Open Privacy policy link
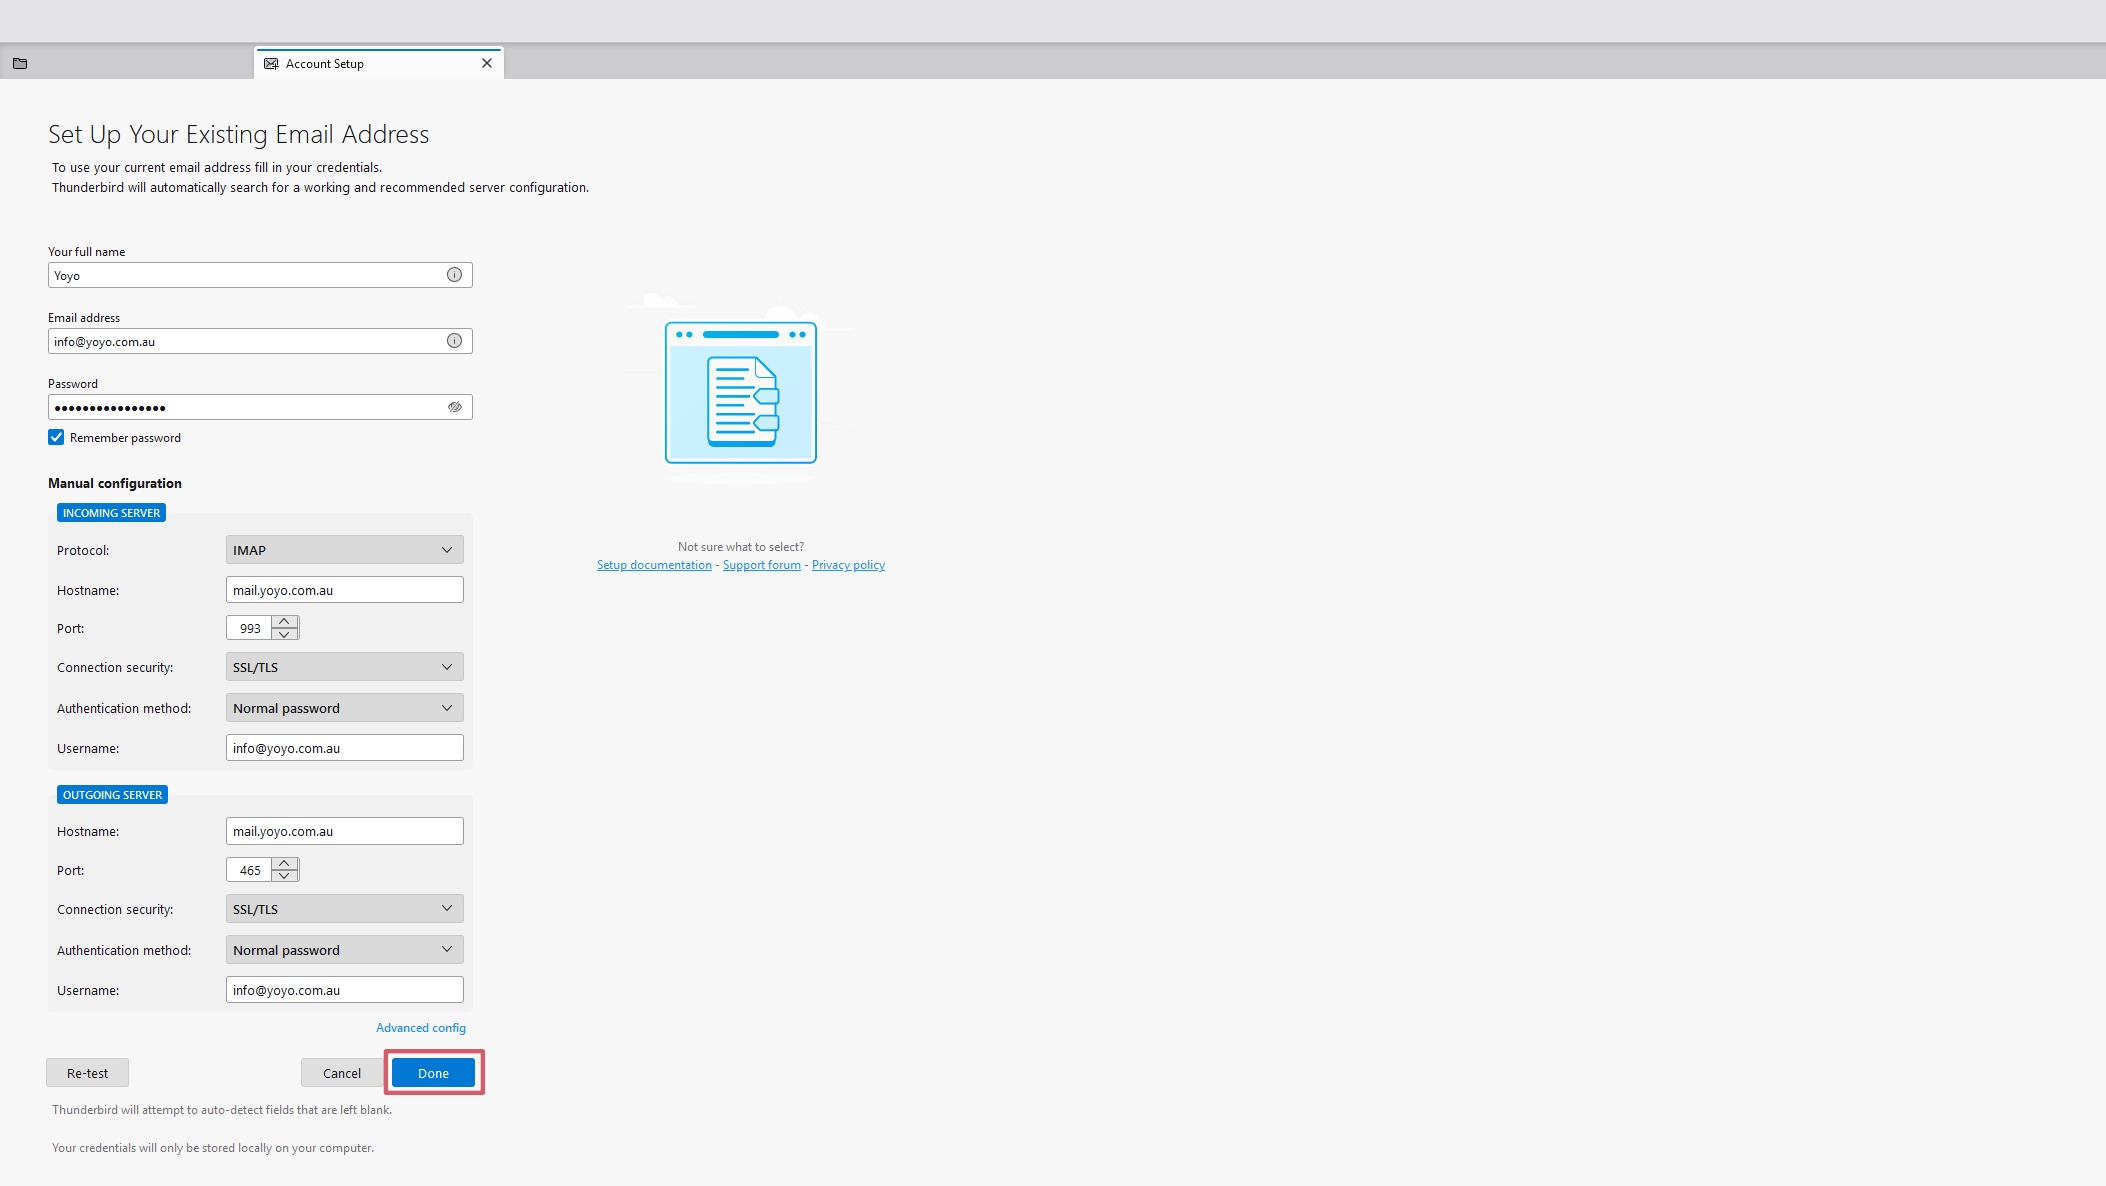2106x1186 pixels. tap(848, 565)
